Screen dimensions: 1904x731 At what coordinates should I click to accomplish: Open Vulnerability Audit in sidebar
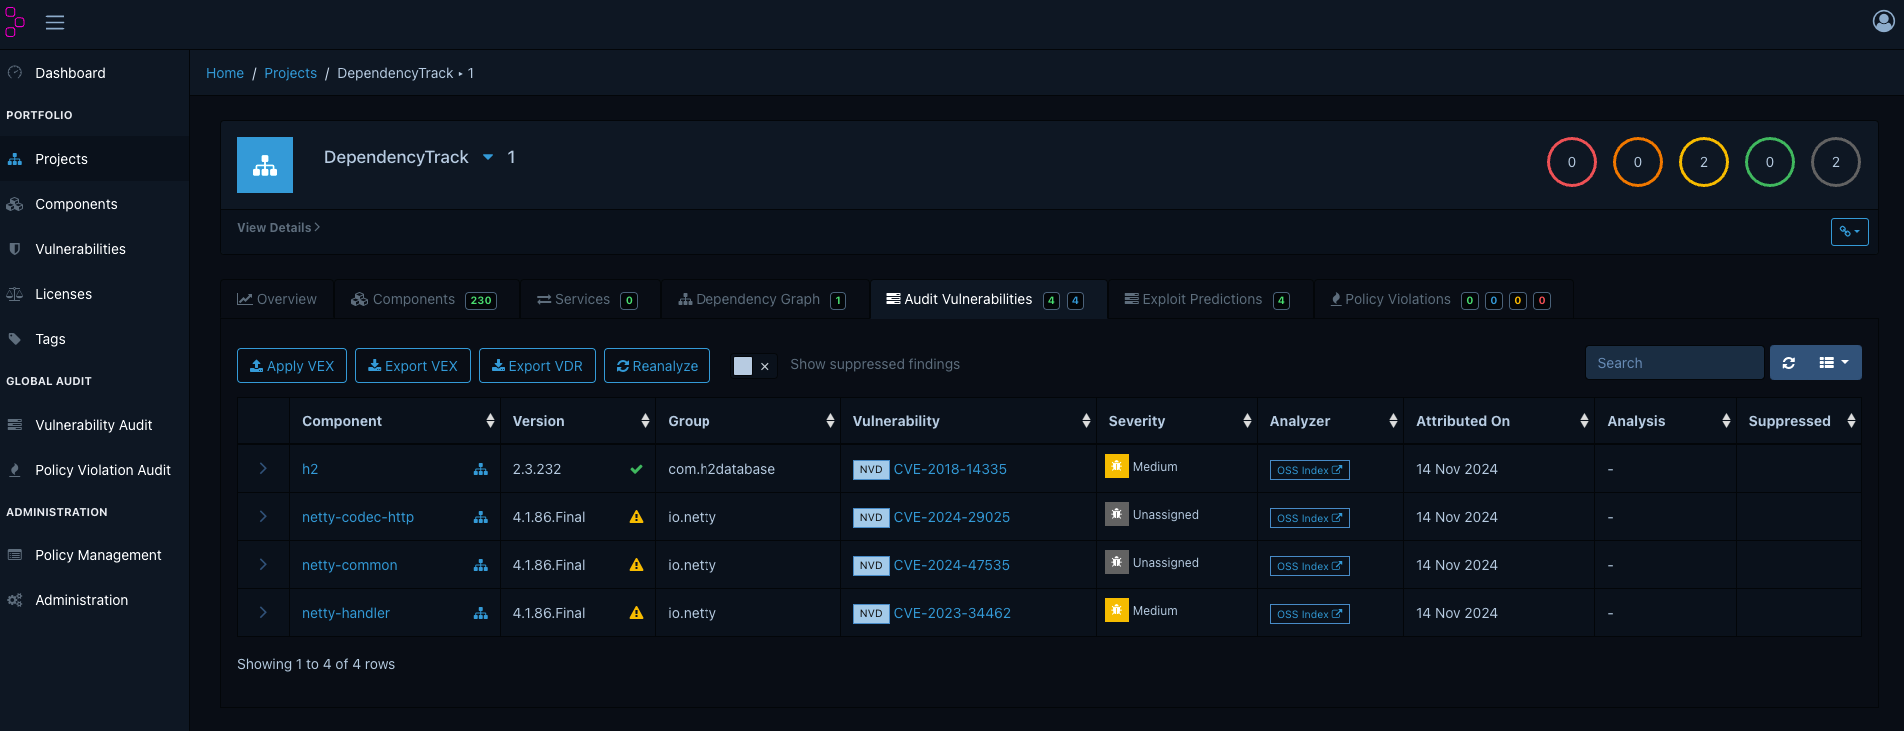pos(94,425)
